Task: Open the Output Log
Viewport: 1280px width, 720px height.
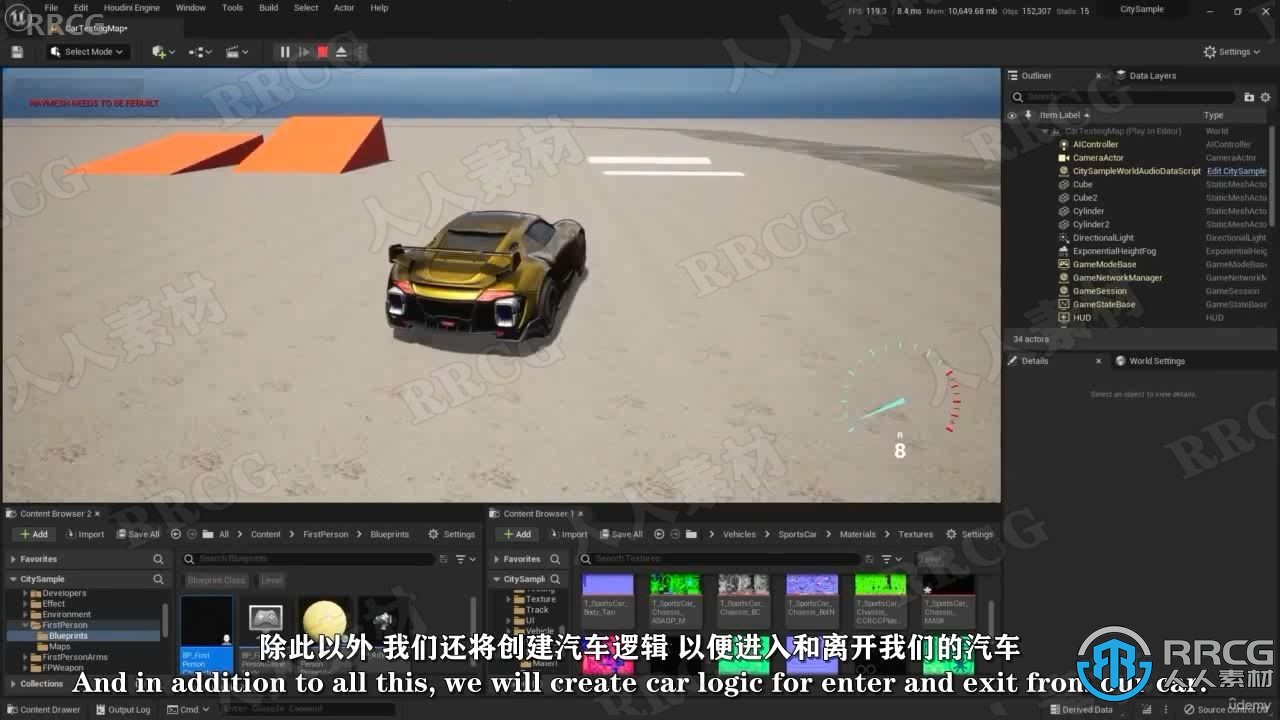Action: pyautogui.click(x=123, y=710)
